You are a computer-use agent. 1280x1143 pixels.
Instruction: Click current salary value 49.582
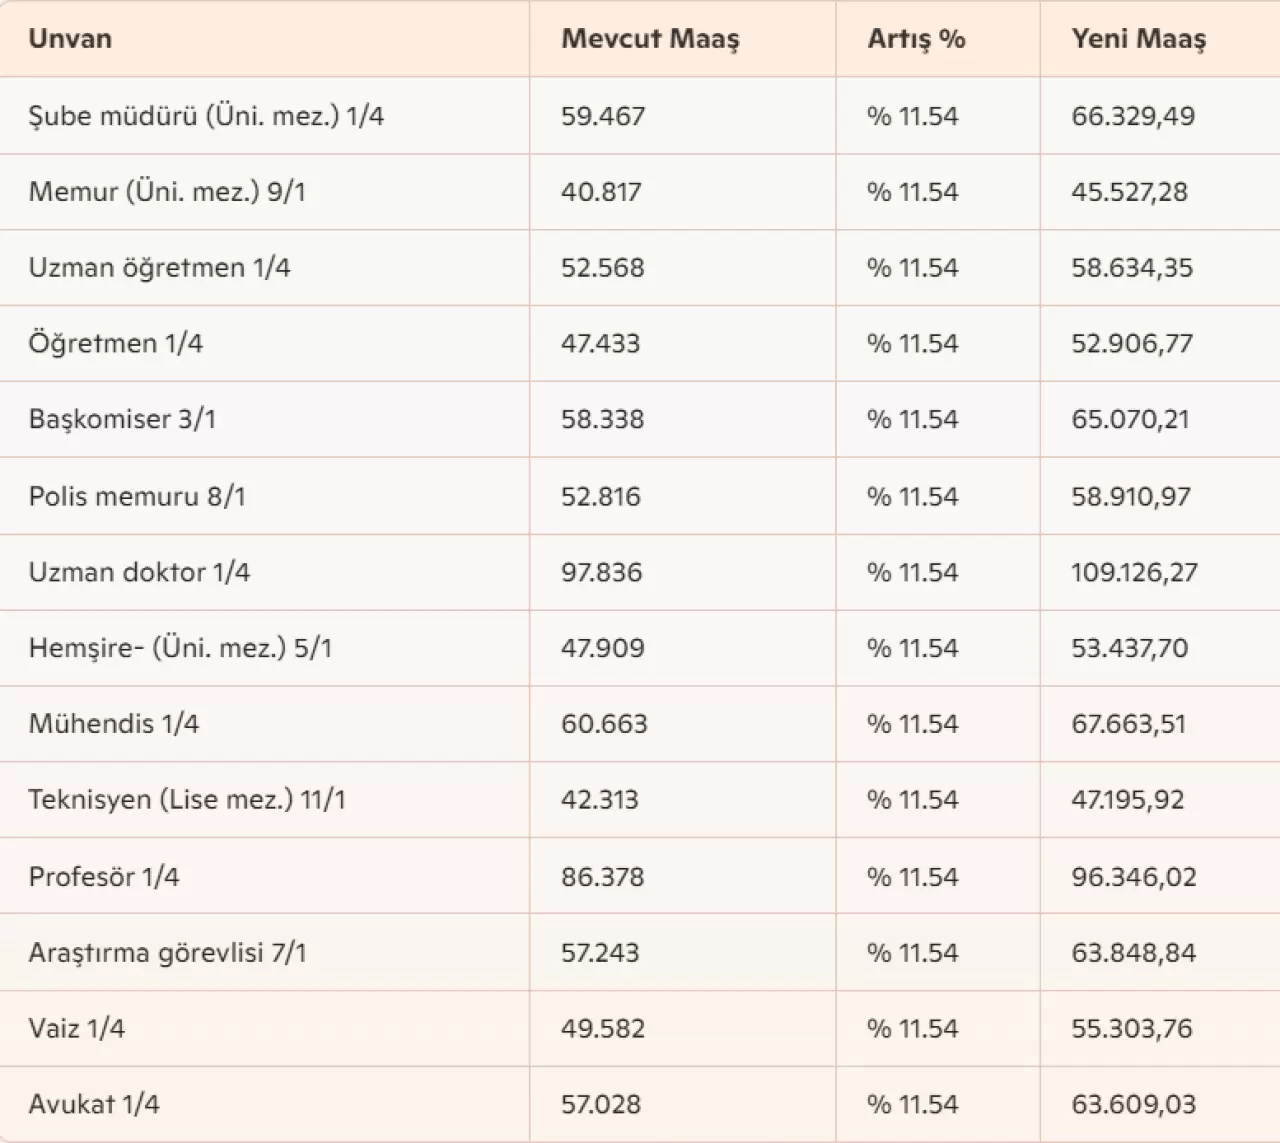603,1029
